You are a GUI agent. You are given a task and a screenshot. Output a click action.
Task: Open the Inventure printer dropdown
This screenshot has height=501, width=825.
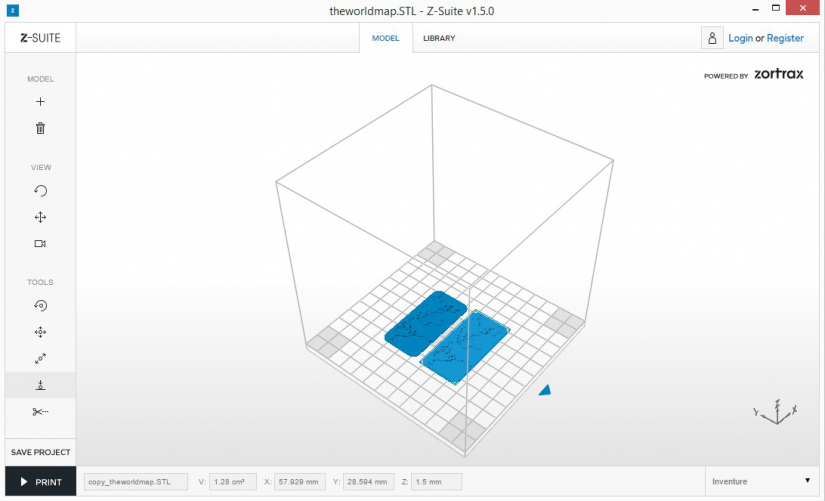[761, 481]
